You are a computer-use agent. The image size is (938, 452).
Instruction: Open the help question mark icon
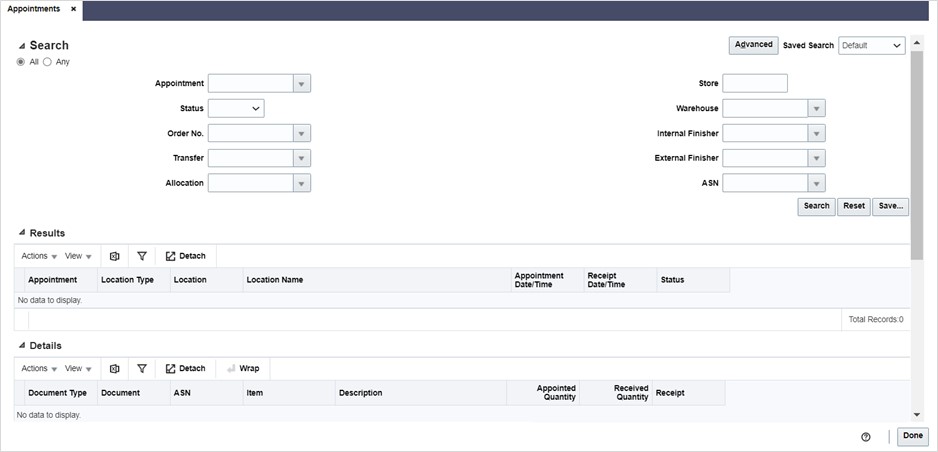(x=866, y=436)
